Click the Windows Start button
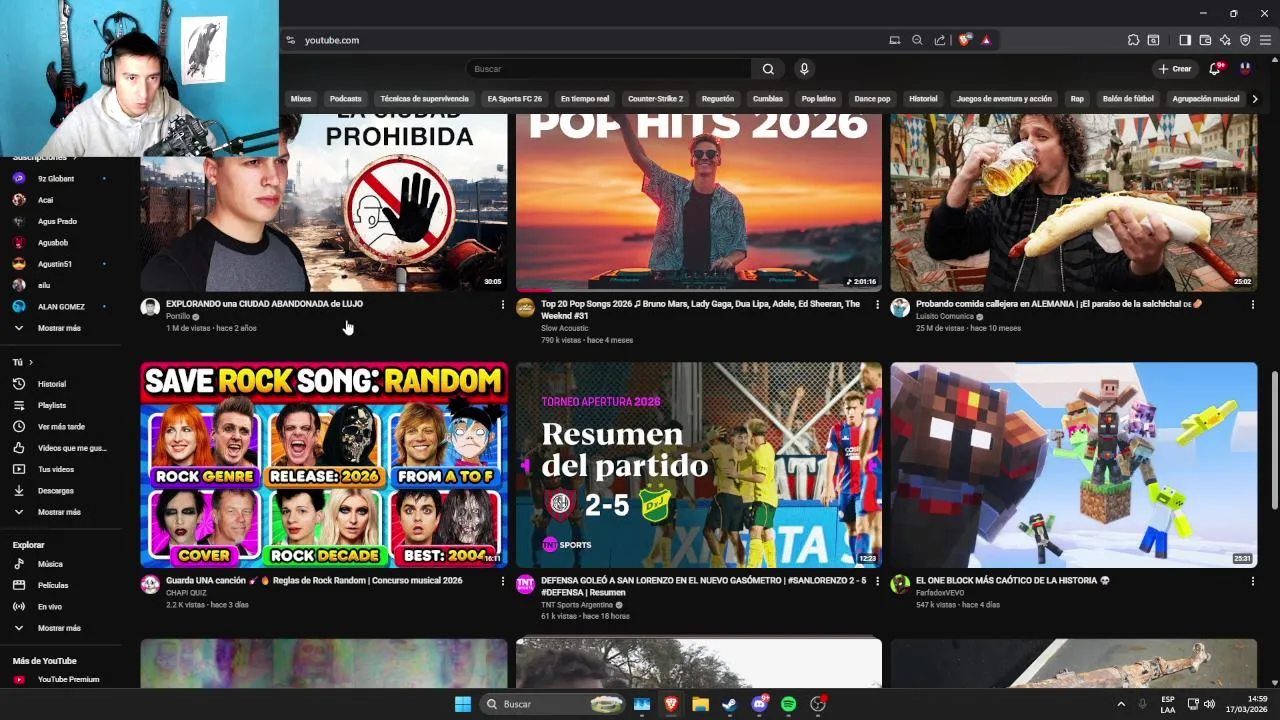Screen dimensions: 1280x720 coord(463,704)
